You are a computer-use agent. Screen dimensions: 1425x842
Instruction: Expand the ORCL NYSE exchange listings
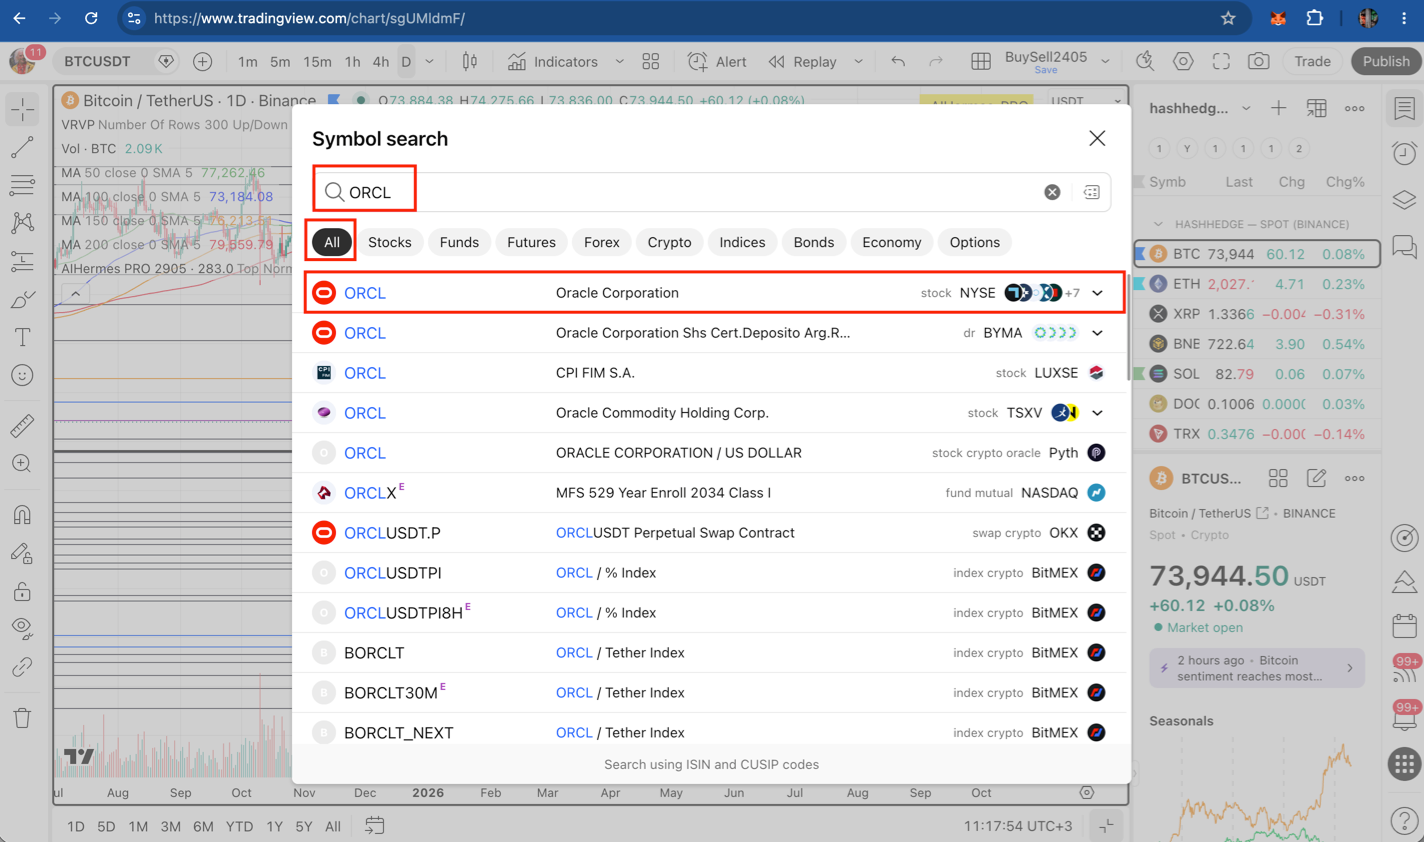[1097, 293]
